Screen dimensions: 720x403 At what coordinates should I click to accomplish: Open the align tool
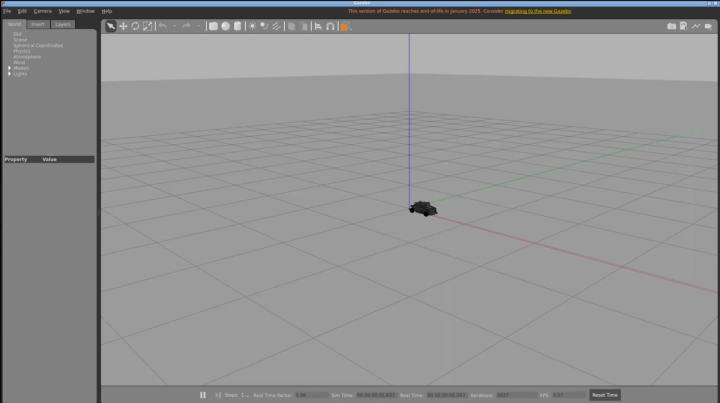[318, 26]
